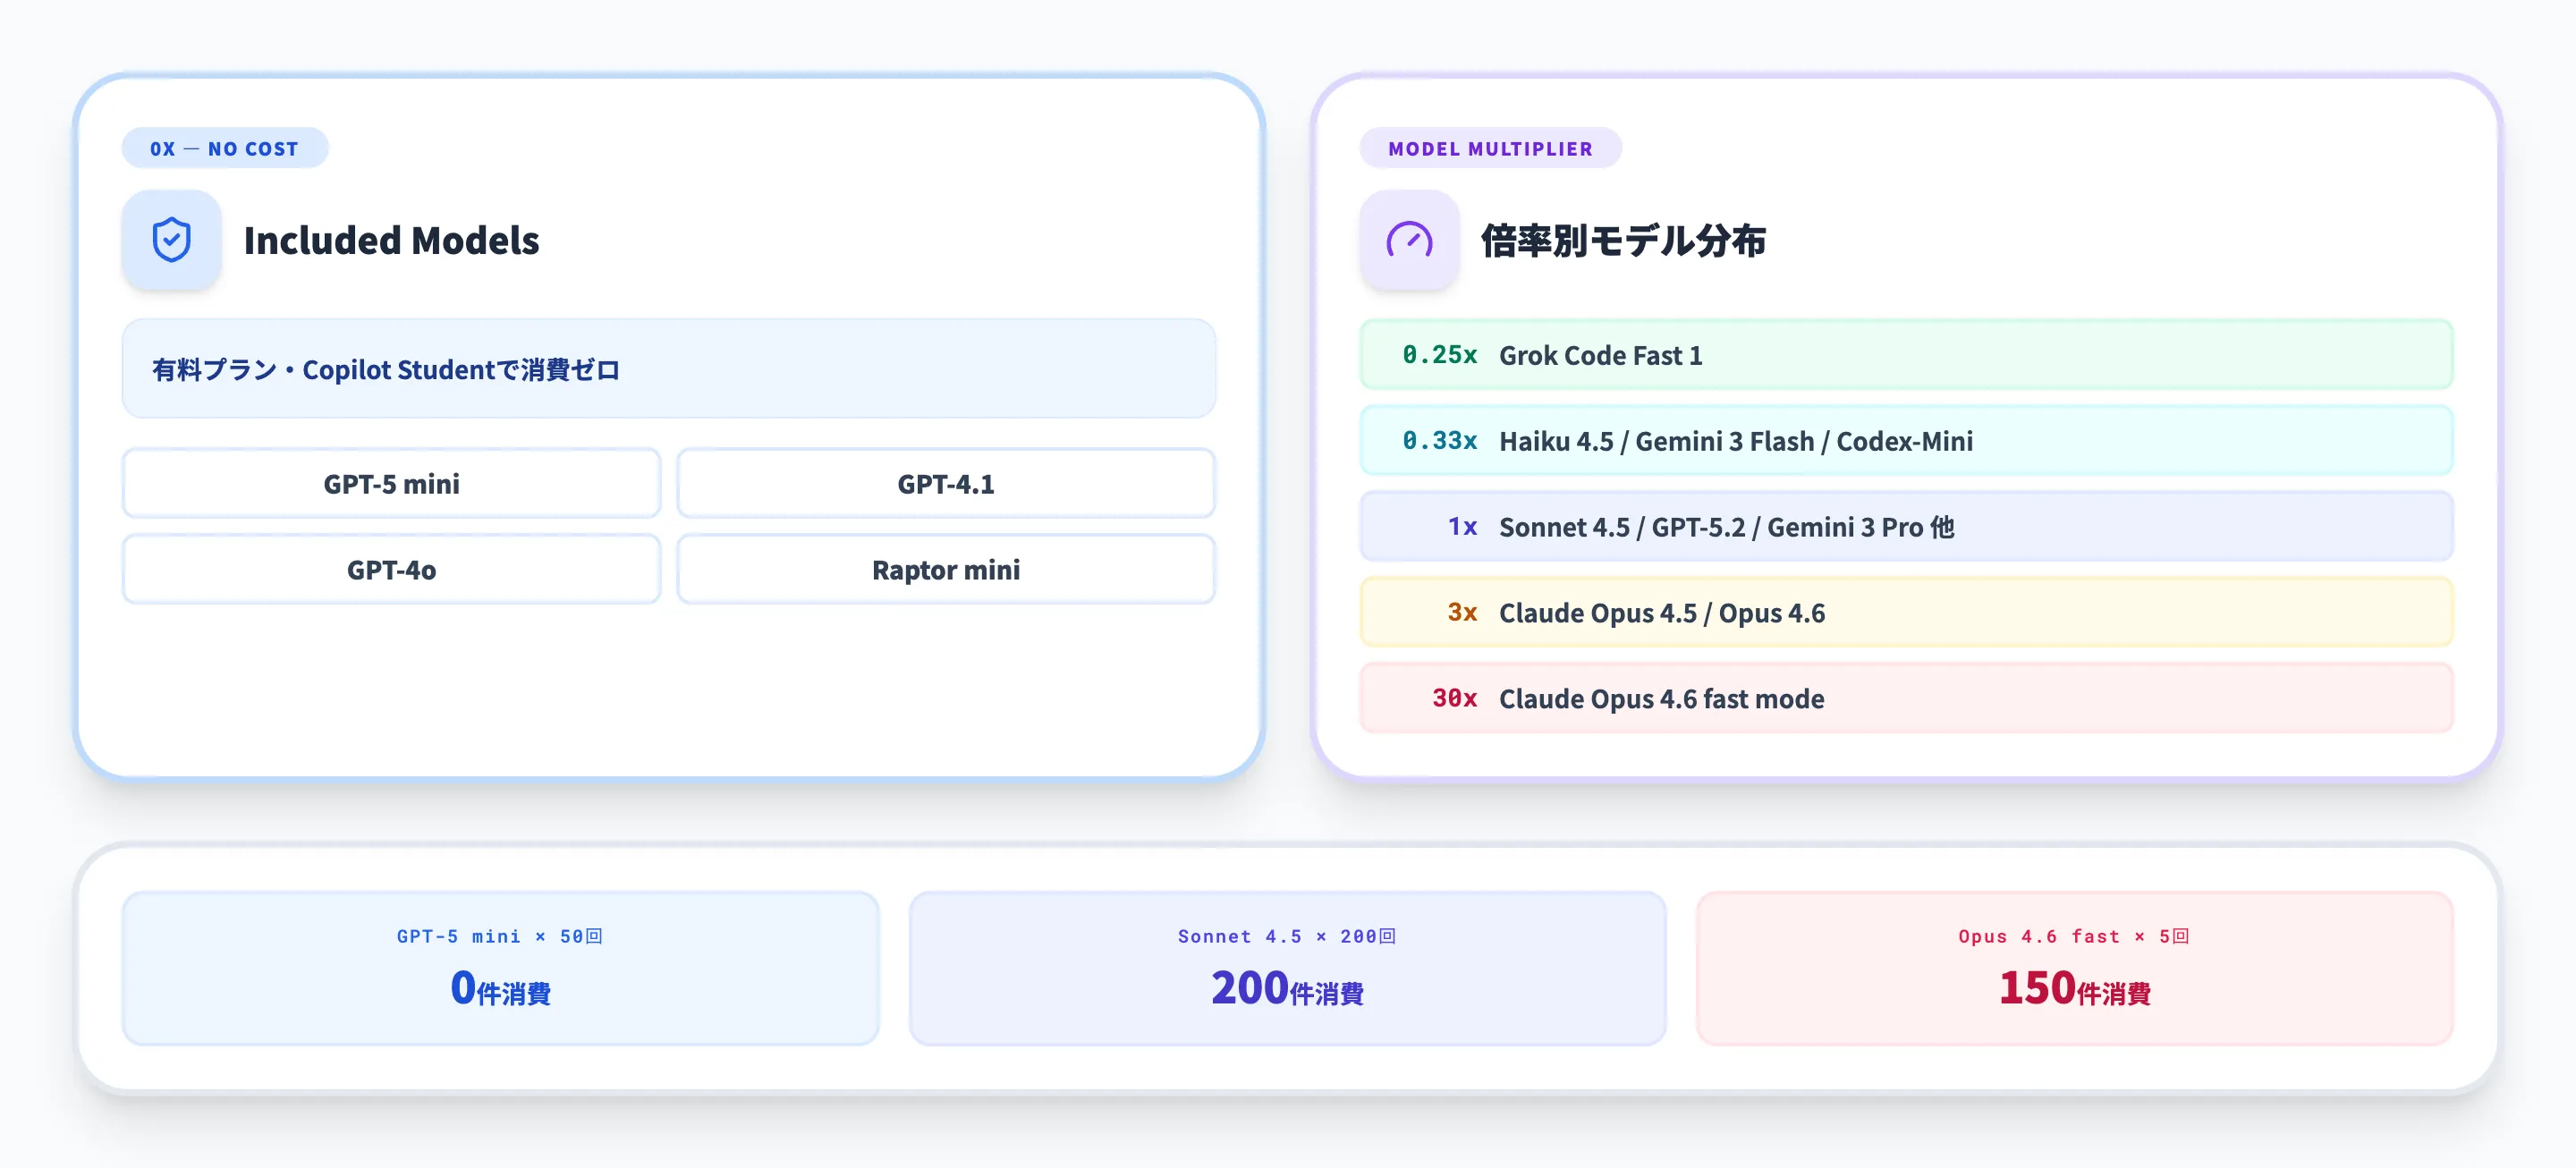
Task: Click the 30x Opus 4.6 fast mode row
Action: [x=1905, y=698]
